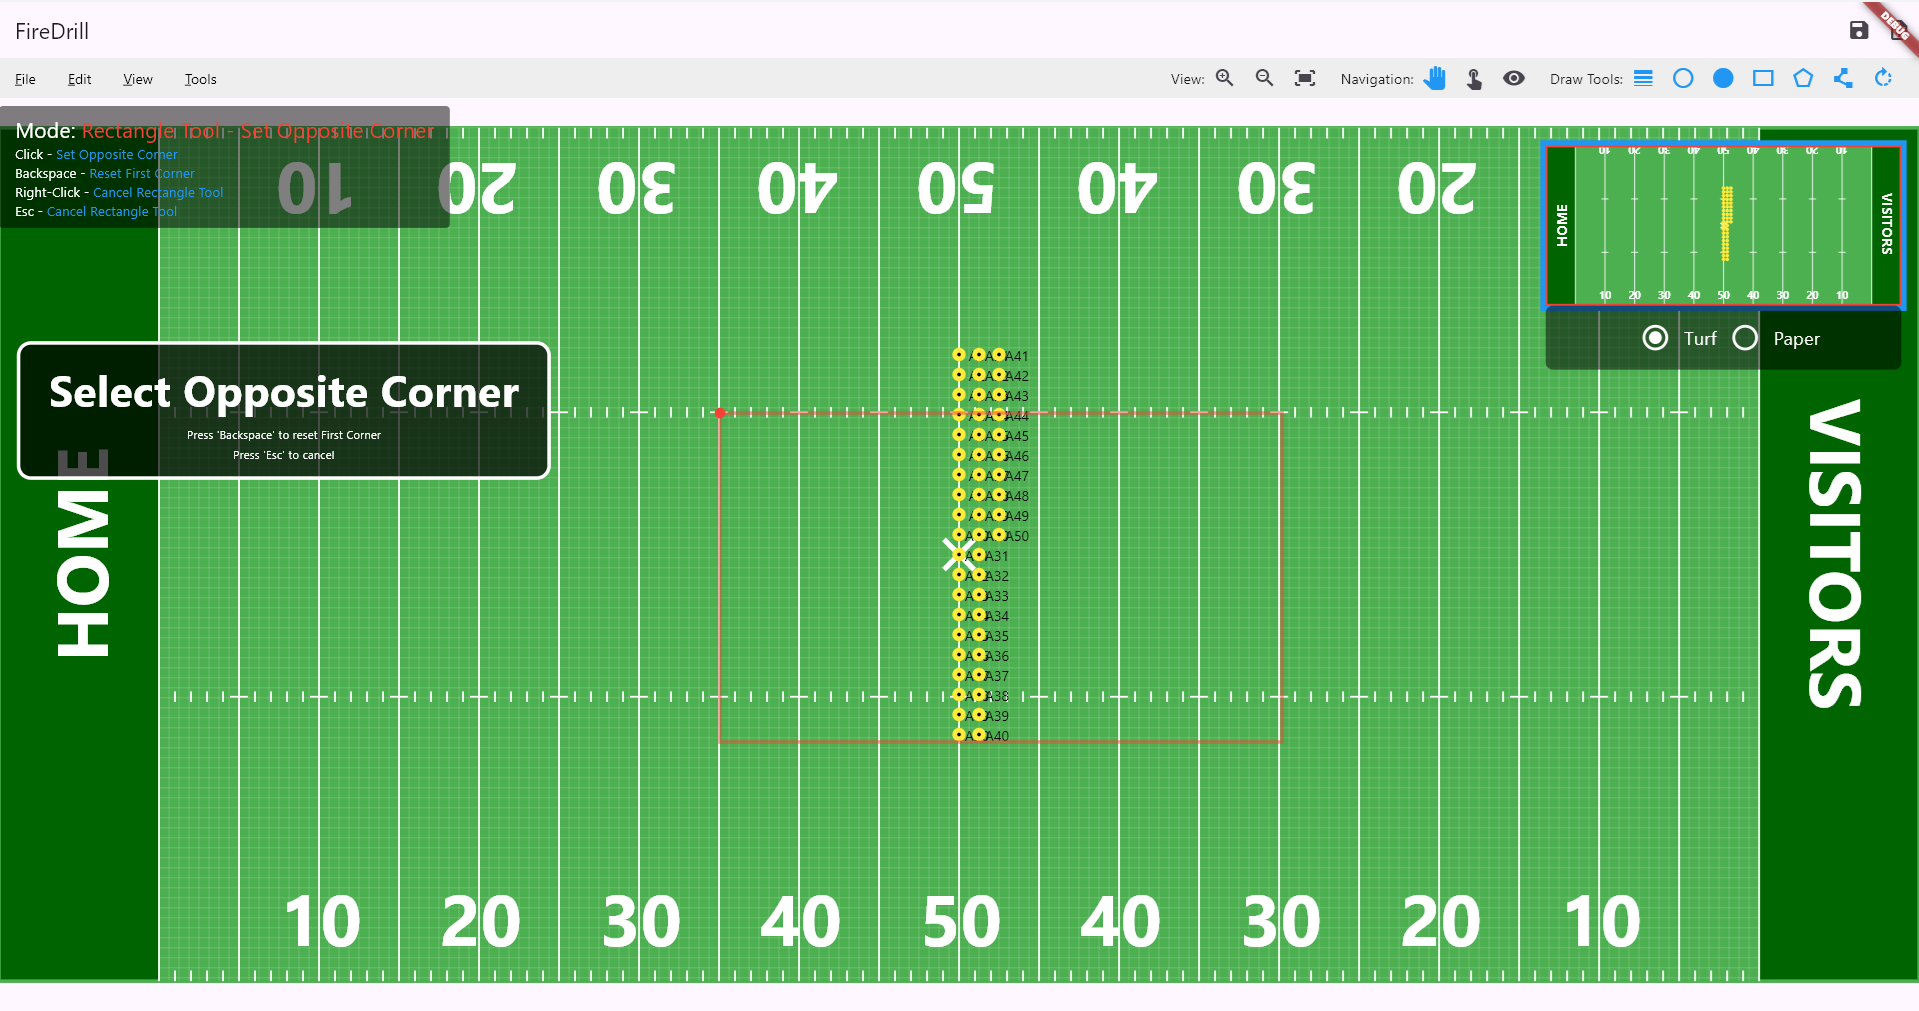The height and width of the screenshot is (1011, 1919).
Task: Click the fit-to-view icon
Action: pos(1304,78)
